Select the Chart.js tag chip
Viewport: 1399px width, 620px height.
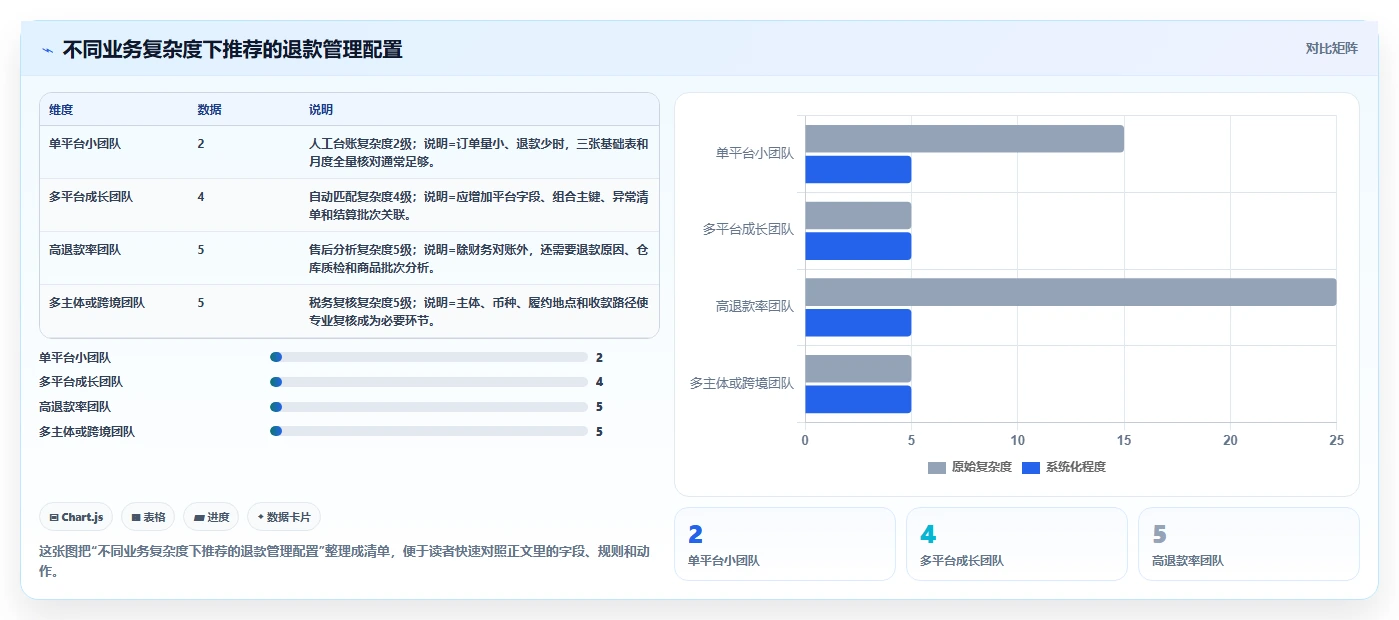pos(76,517)
